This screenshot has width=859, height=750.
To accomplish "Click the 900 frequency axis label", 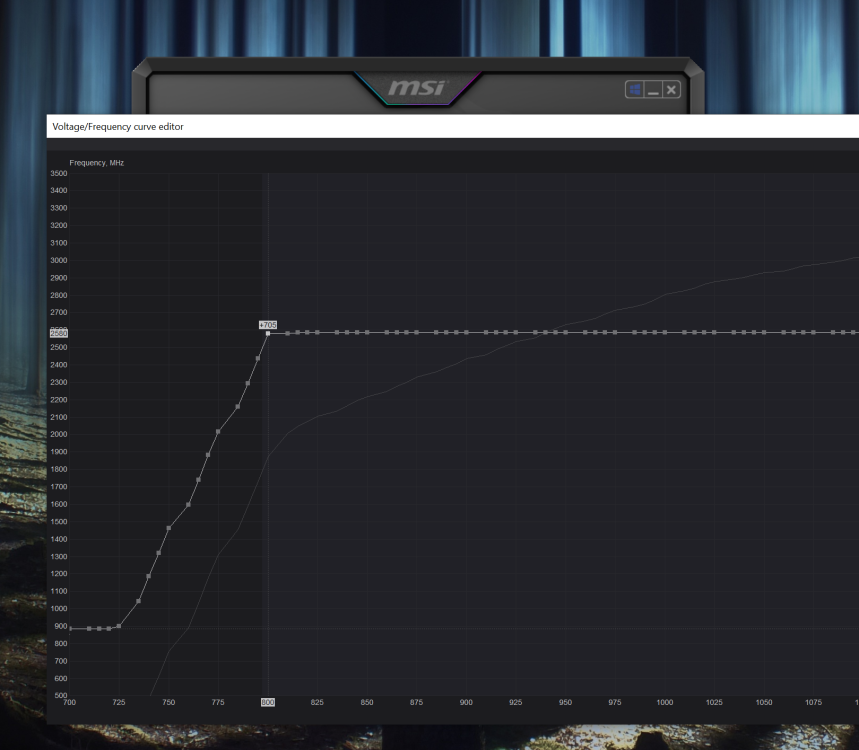I will [x=61, y=626].
